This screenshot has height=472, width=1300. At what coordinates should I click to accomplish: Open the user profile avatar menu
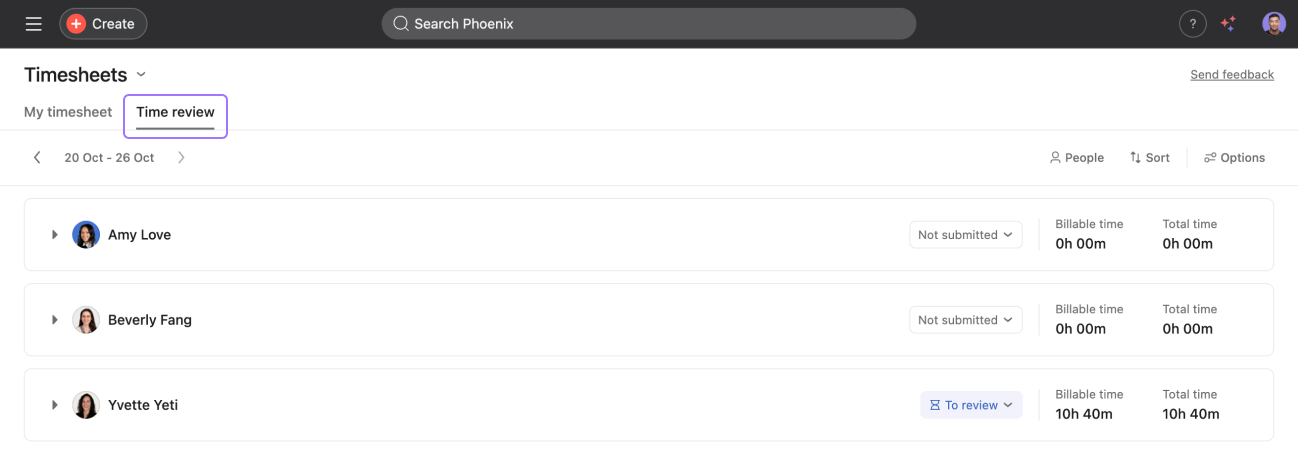pos(1273,24)
